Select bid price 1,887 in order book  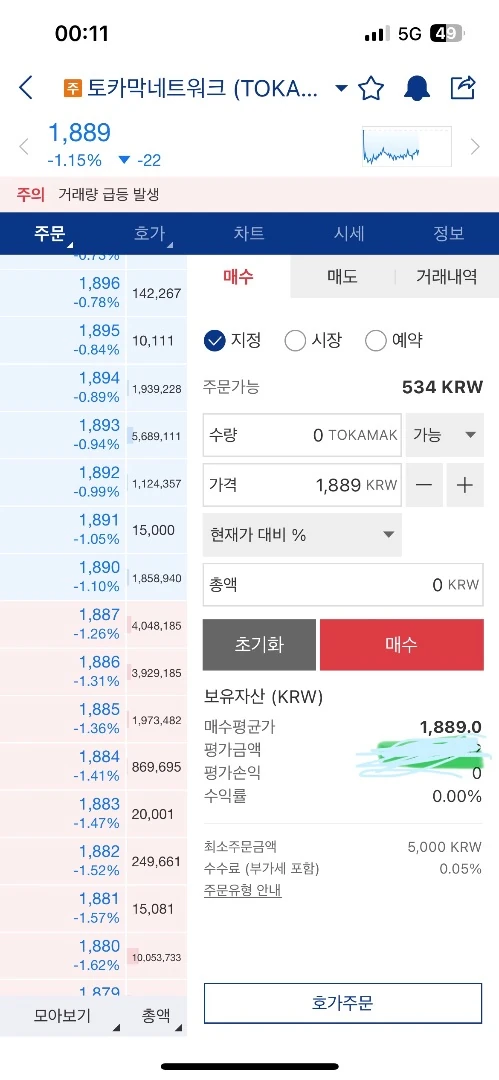point(63,625)
